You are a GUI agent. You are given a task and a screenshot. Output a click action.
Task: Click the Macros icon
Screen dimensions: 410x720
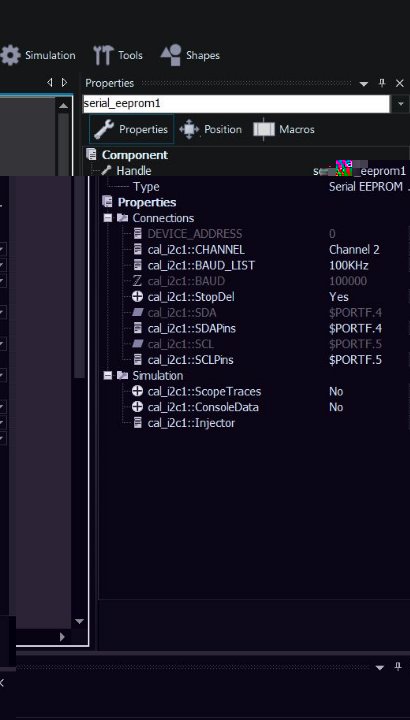[x=264, y=129]
